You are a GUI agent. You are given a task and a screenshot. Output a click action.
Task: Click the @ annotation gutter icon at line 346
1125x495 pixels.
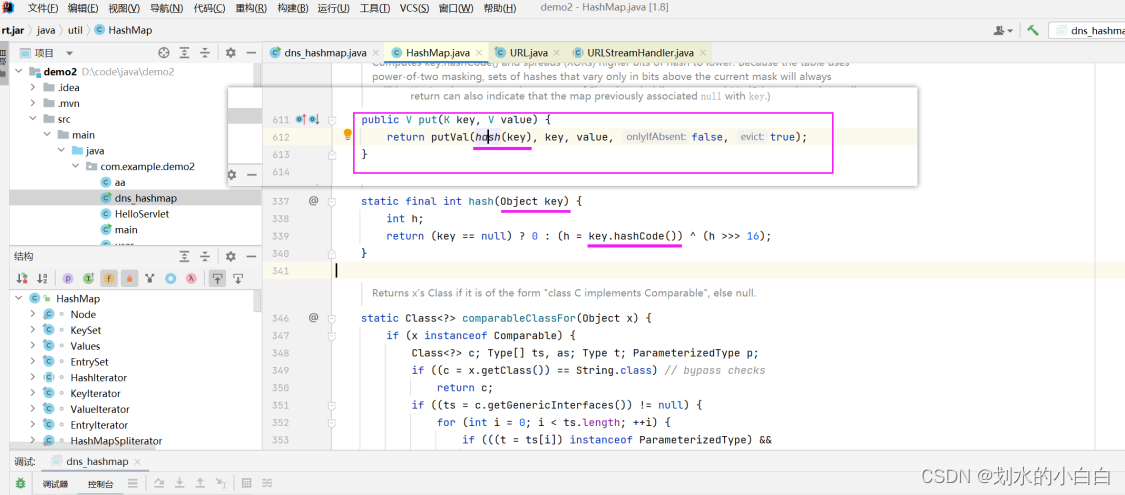(x=314, y=317)
